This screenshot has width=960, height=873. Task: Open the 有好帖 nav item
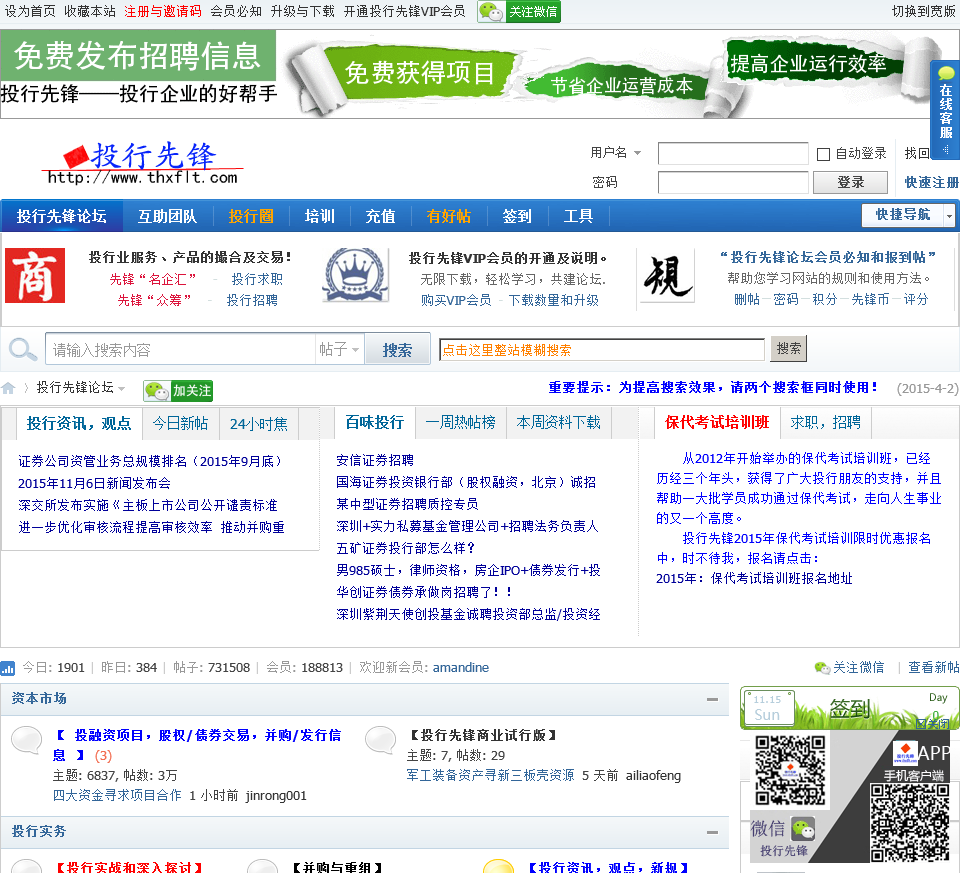449,216
